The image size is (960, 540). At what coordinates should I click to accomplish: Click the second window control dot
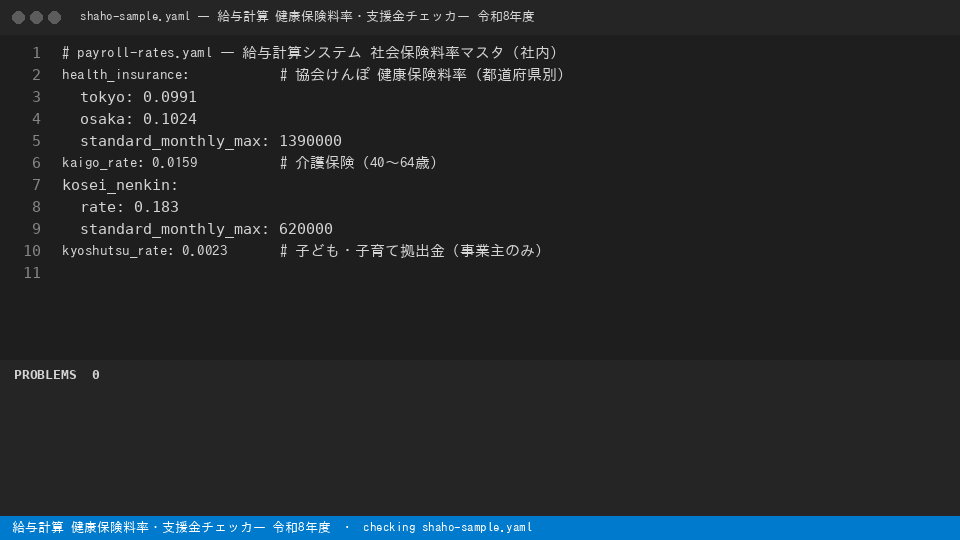coord(36,17)
